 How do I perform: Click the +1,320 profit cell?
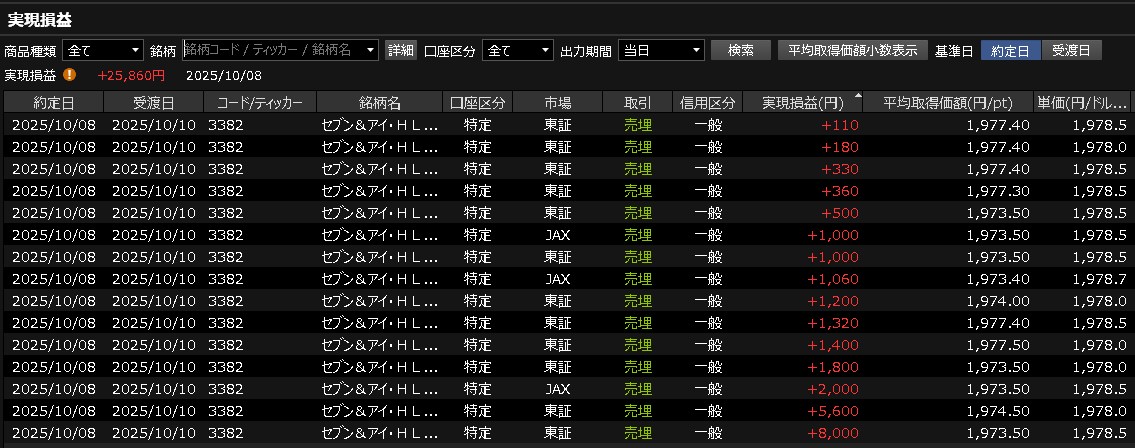(x=833, y=323)
